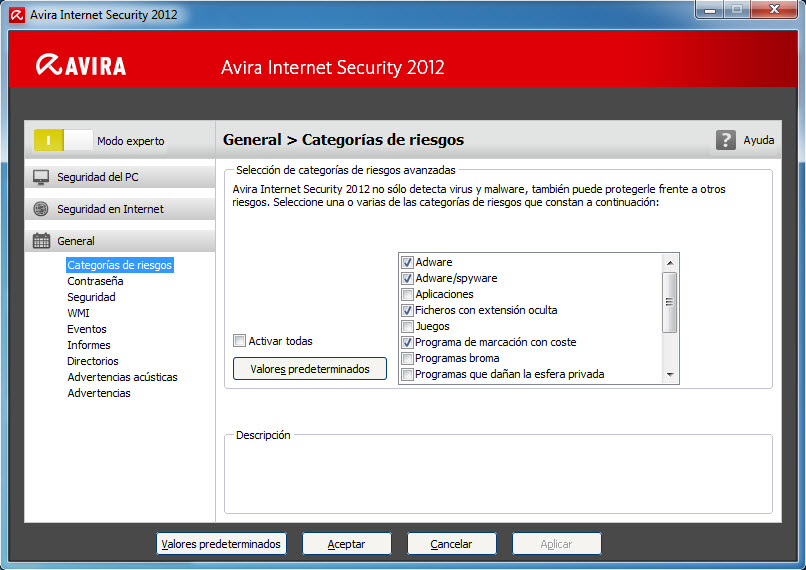Screen dimensions: 806x570
Task: Uncheck Programa de marcación con coste
Action: (407, 342)
